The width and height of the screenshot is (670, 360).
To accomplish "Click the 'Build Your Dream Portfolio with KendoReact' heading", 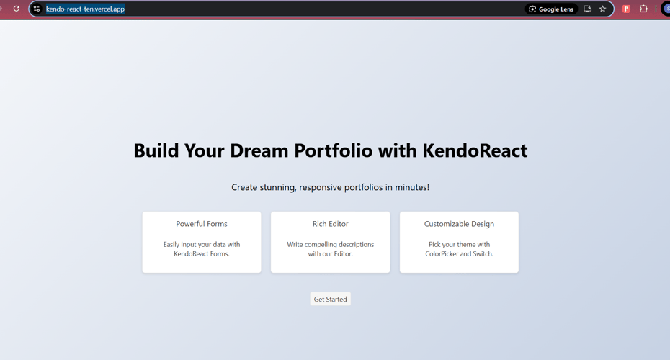I will point(330,151).
